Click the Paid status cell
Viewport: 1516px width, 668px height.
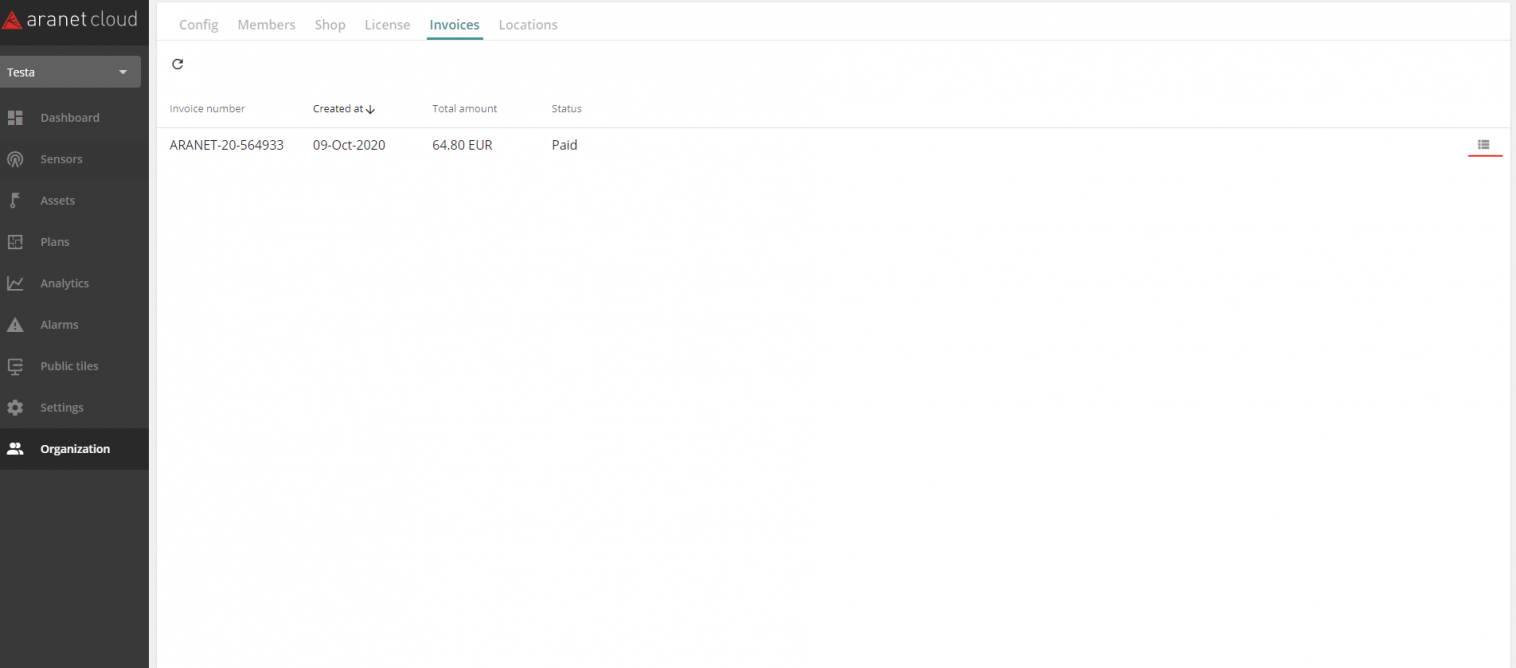(x=565, y=145)
